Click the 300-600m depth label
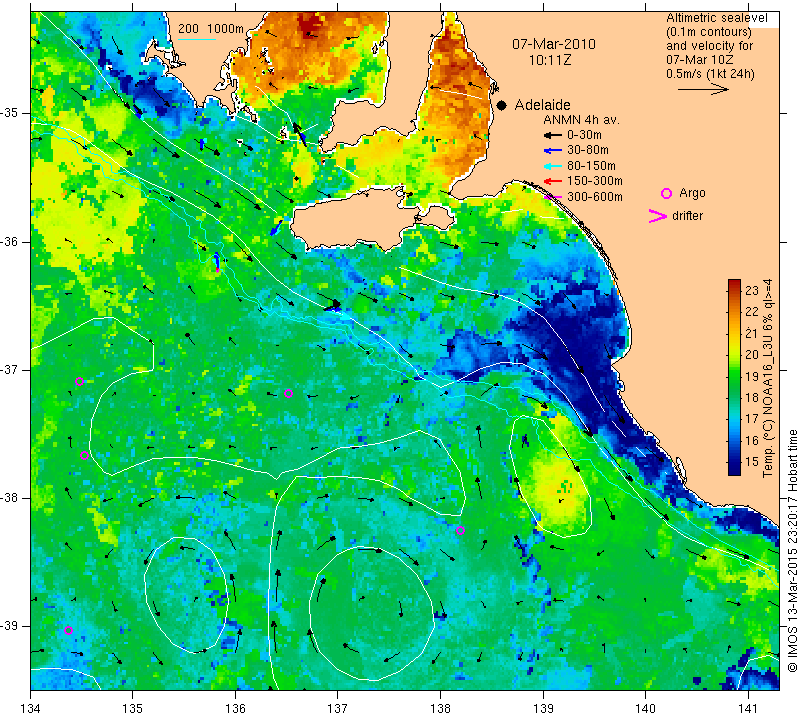Viewport: 800px width, 720px height. click(595, 196)
